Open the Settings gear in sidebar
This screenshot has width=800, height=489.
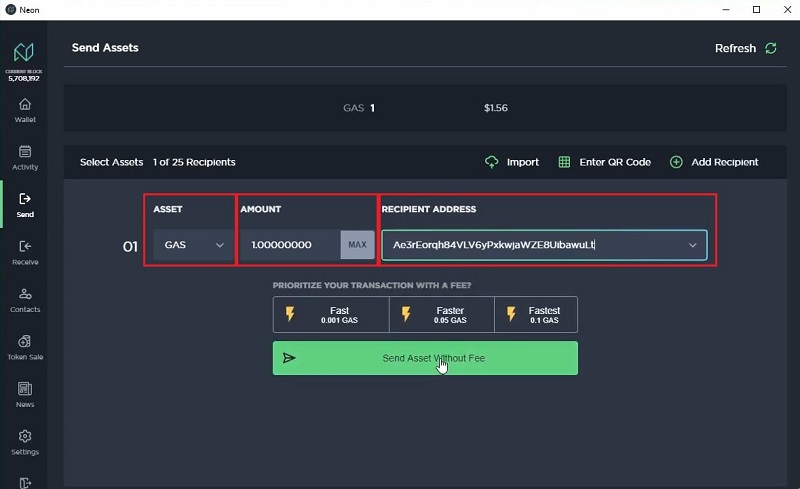[x=25, y=441]
